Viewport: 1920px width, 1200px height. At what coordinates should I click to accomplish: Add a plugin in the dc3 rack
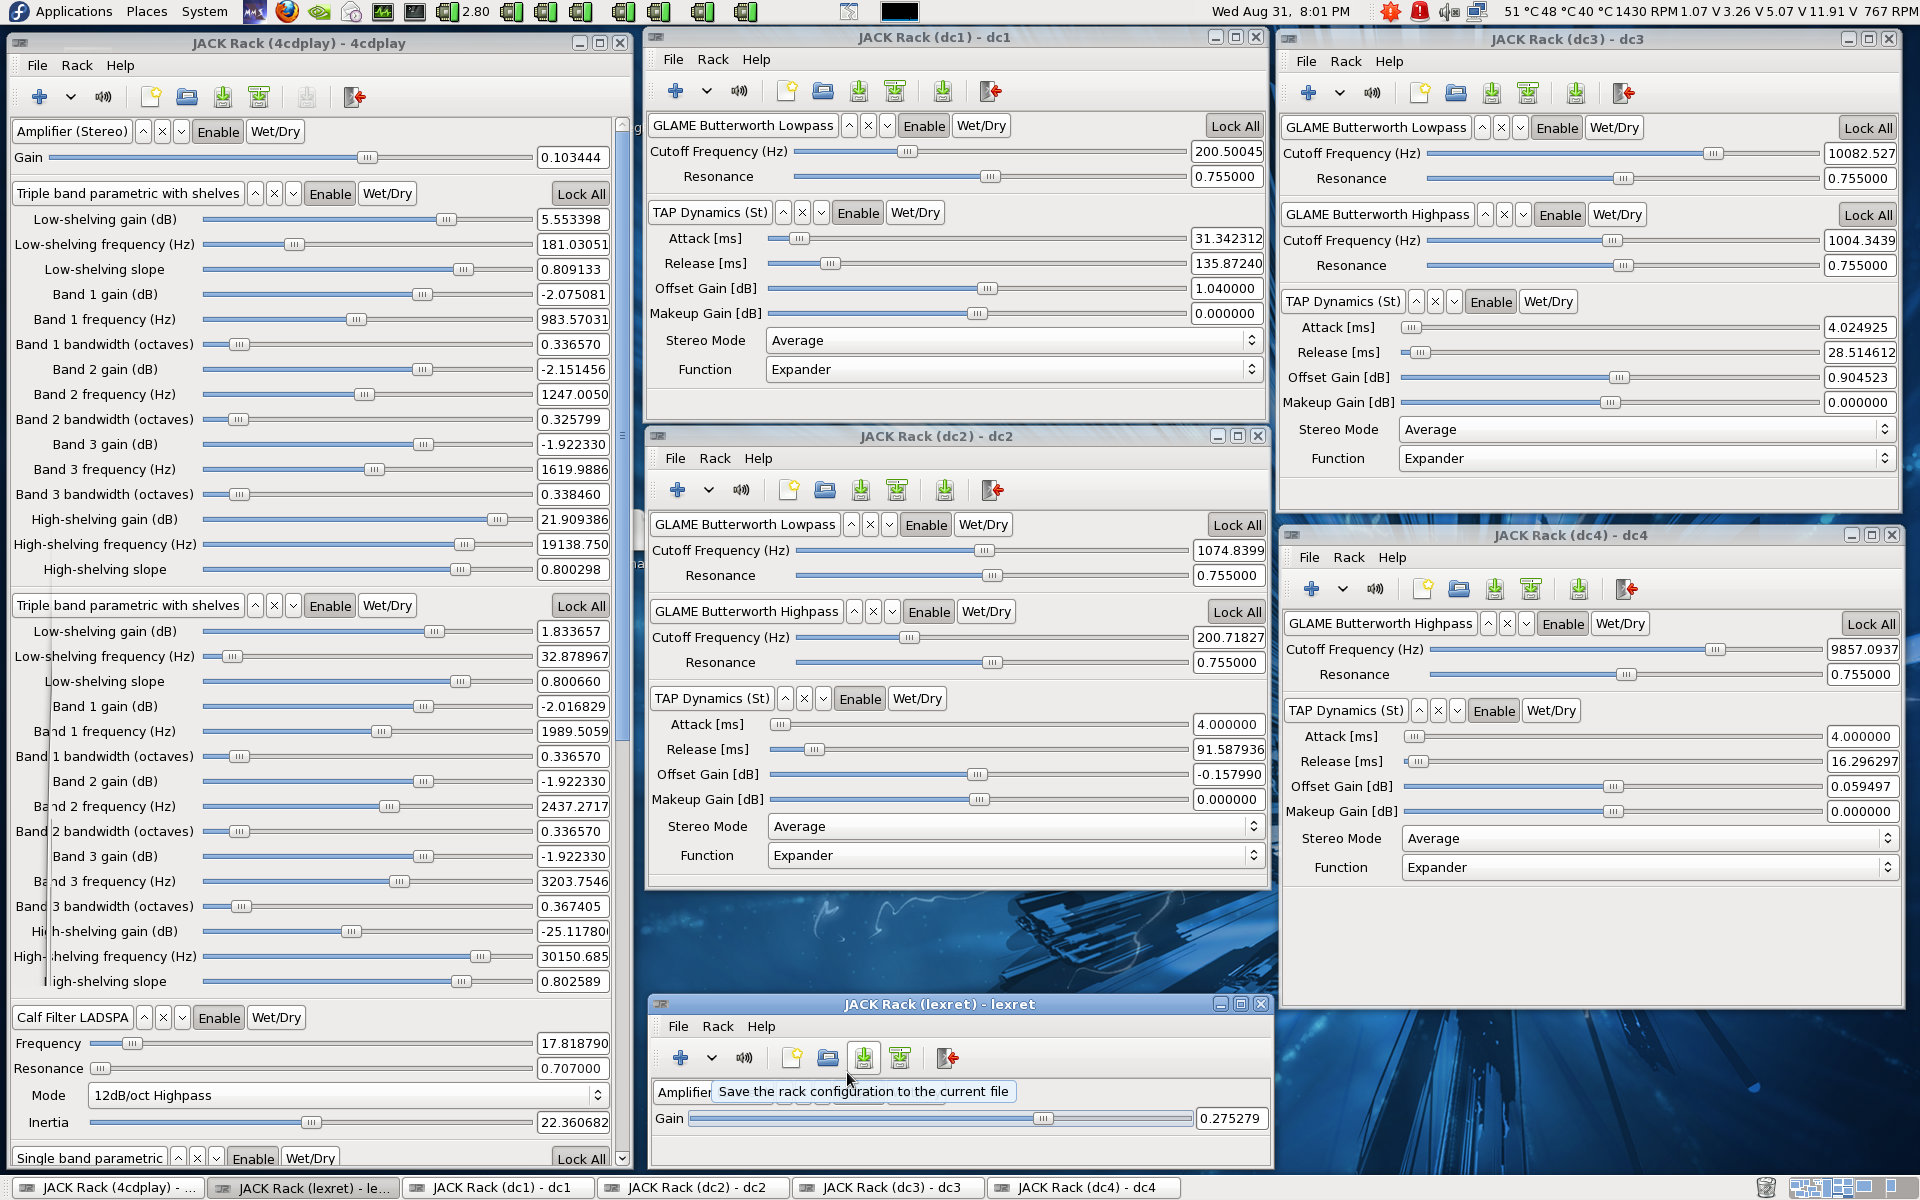tap(1308, 93)
